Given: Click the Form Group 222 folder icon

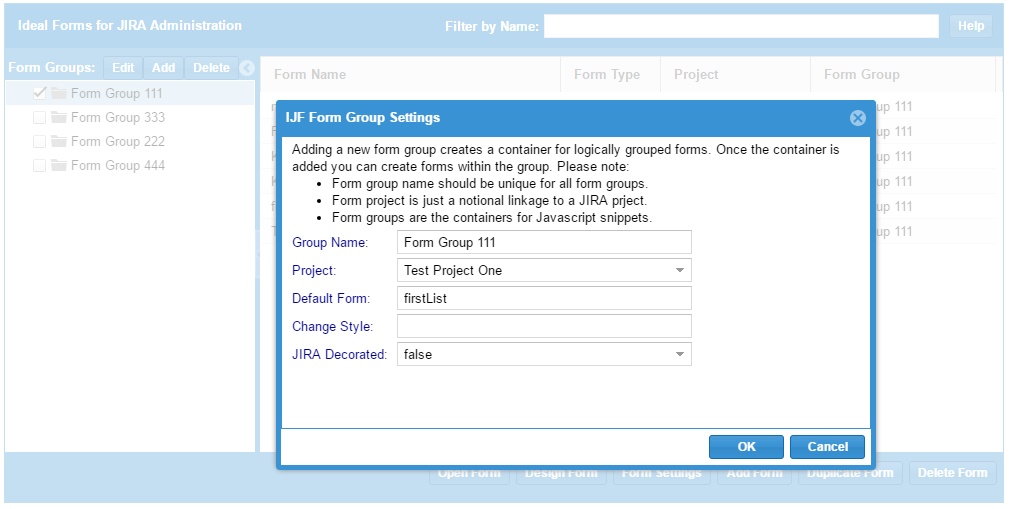Looking at the screenshot, I should [x=59, y=141].
